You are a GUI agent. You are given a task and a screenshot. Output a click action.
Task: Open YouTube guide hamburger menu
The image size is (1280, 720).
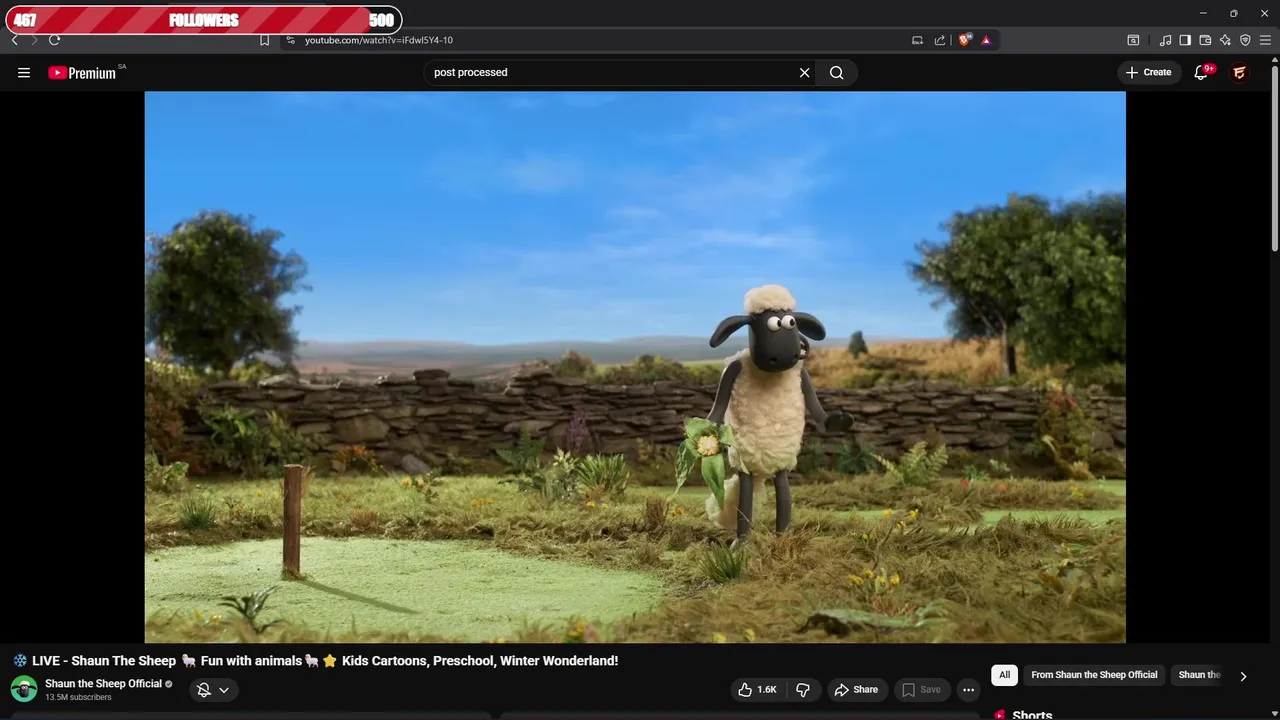click(x=24, y=72)
